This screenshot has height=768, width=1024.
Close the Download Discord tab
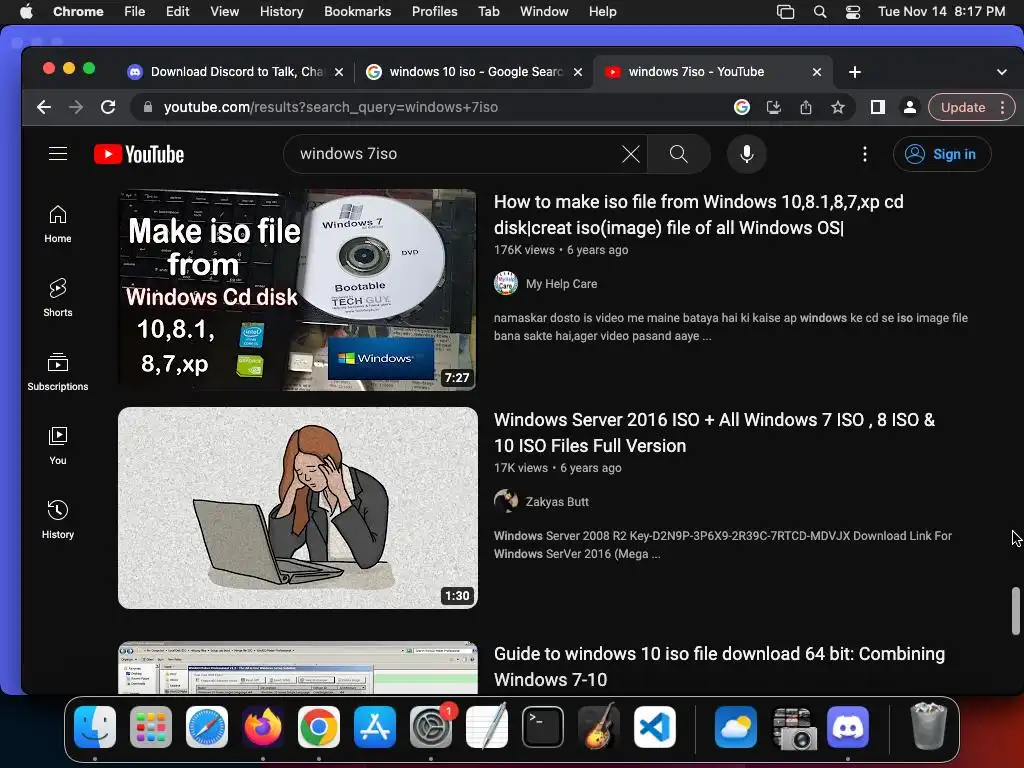coord(339,72)
